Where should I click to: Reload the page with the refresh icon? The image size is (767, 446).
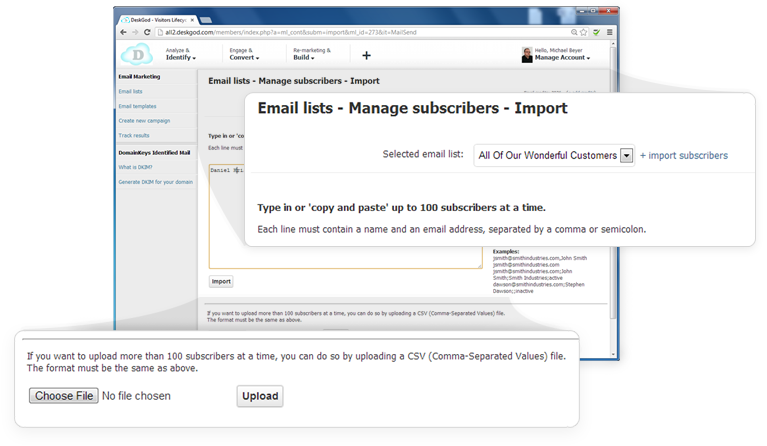(x=147, y=32)
